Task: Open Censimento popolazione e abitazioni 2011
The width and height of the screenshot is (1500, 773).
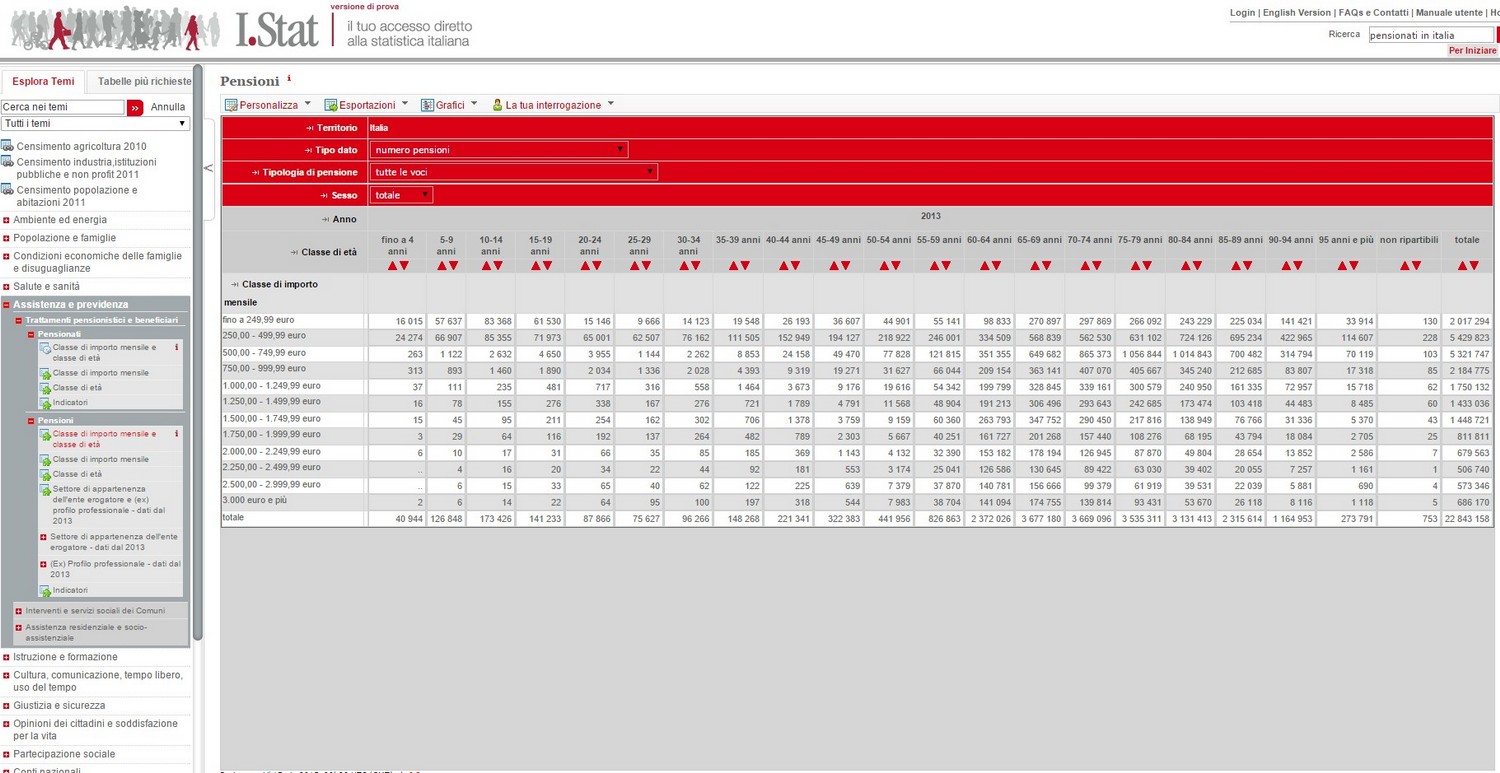Action: [77, 196]
